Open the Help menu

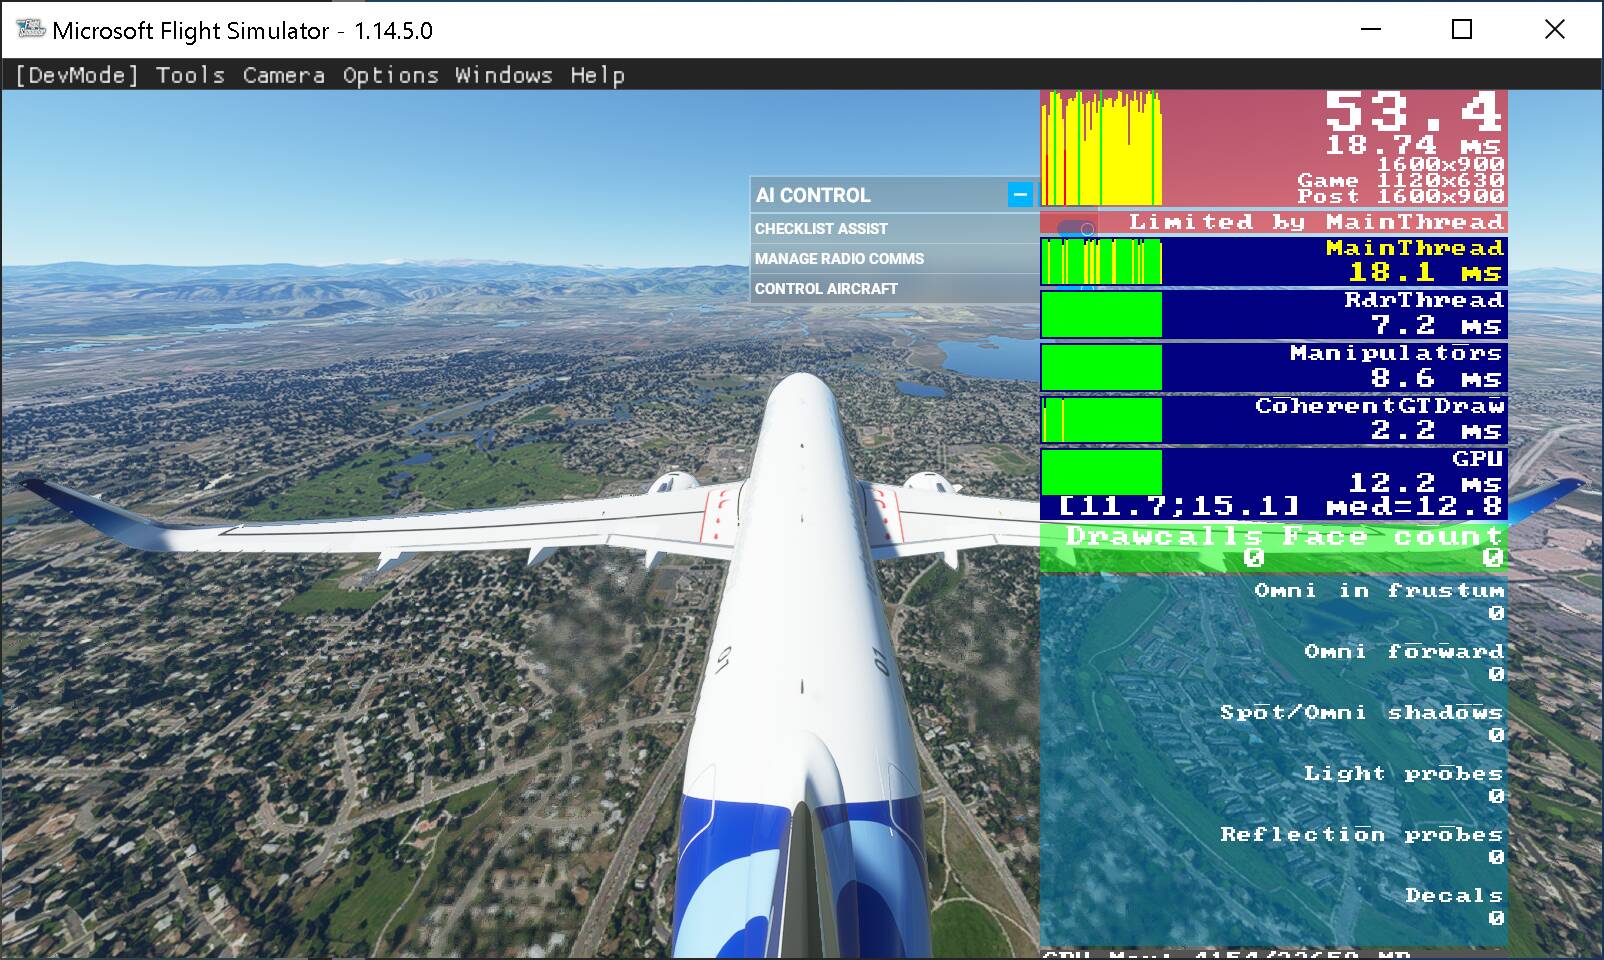point(598,74)
